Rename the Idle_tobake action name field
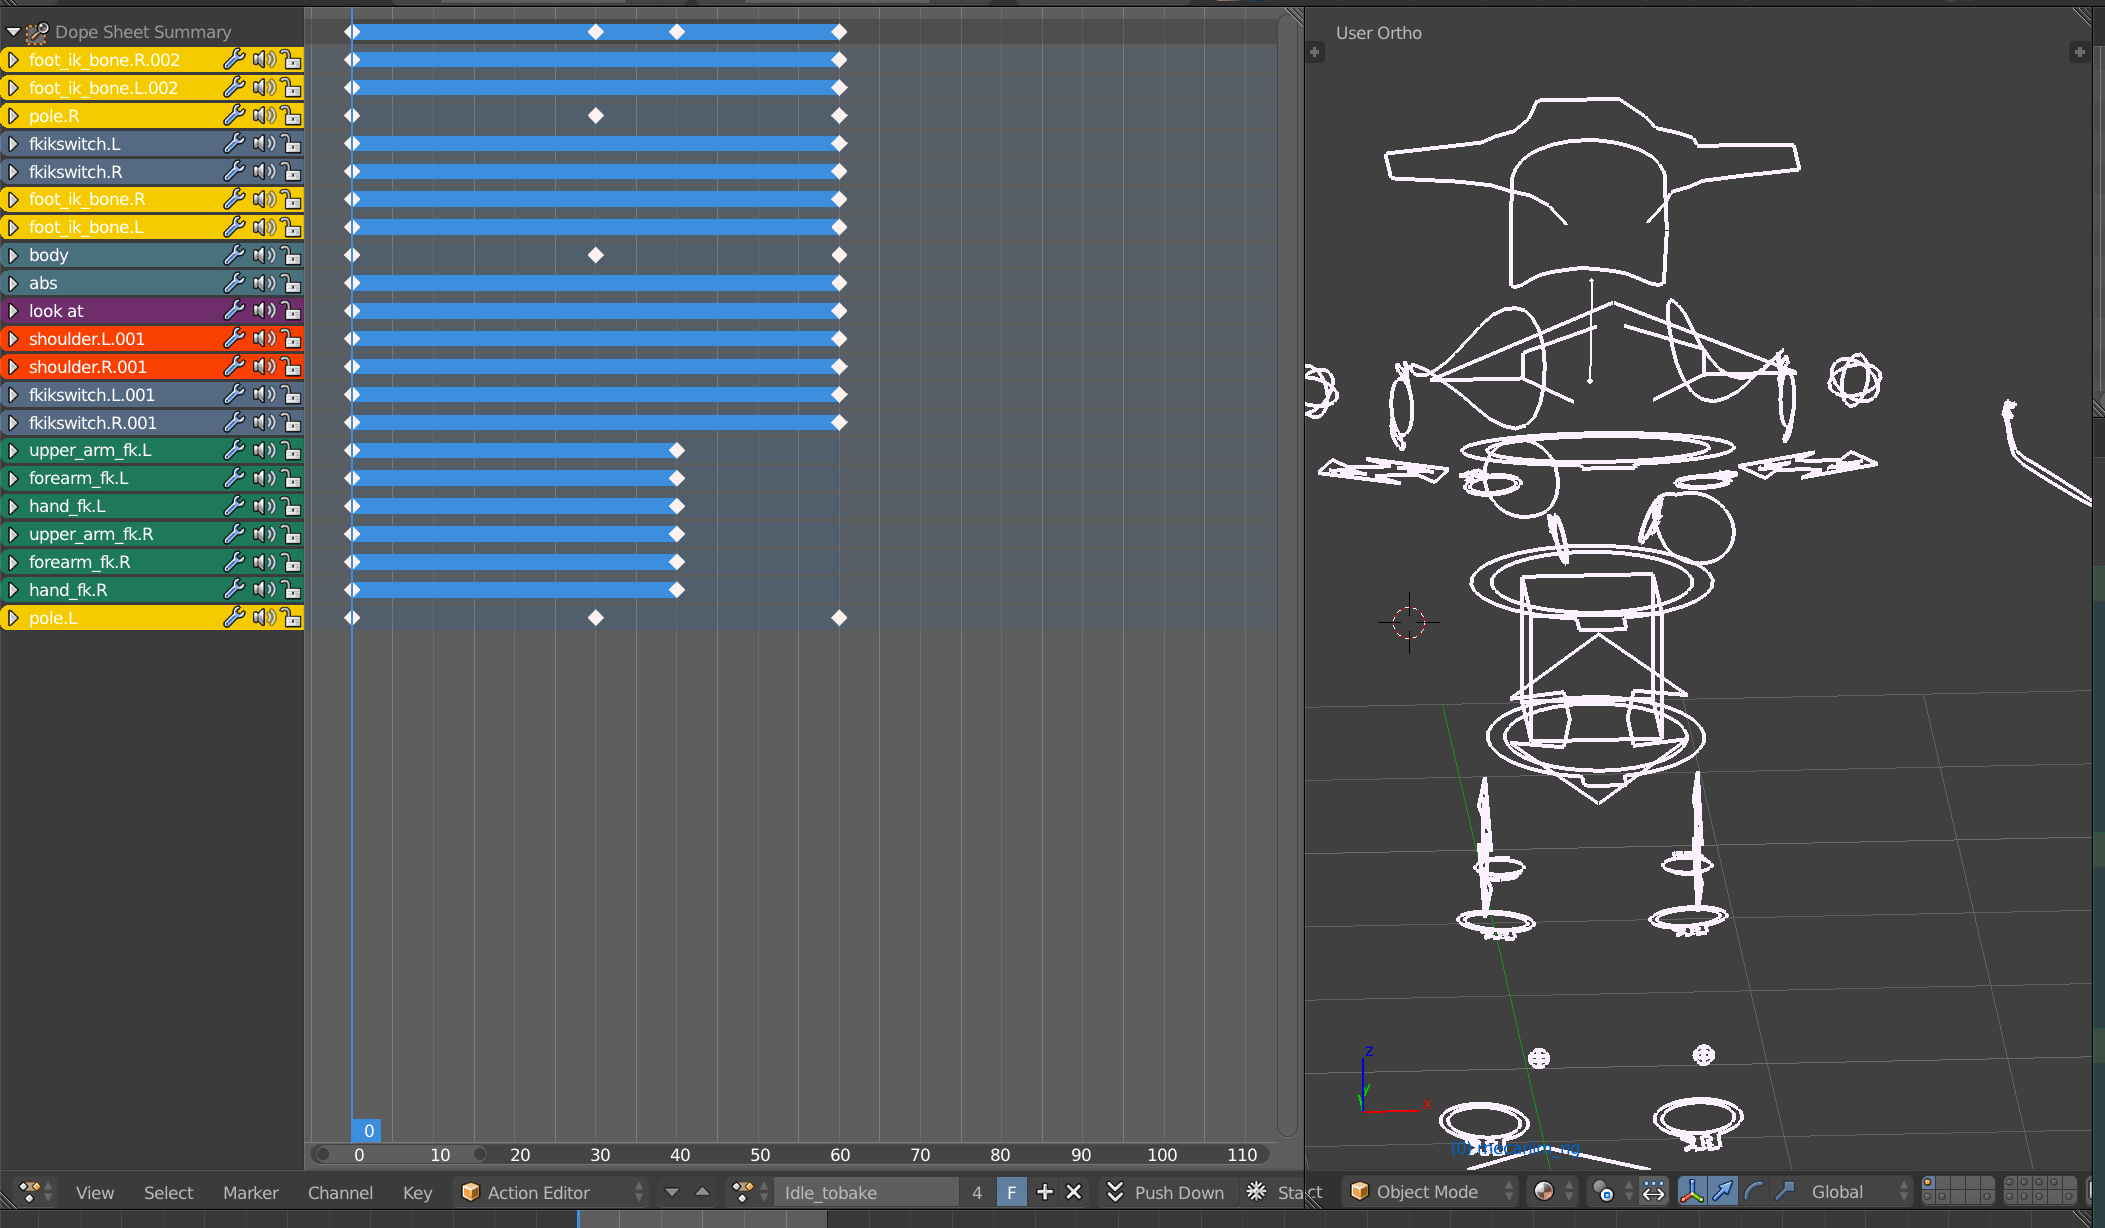Image resolution: width=2105 pixels, height=1228 pixels. (x=866, y=1191)
